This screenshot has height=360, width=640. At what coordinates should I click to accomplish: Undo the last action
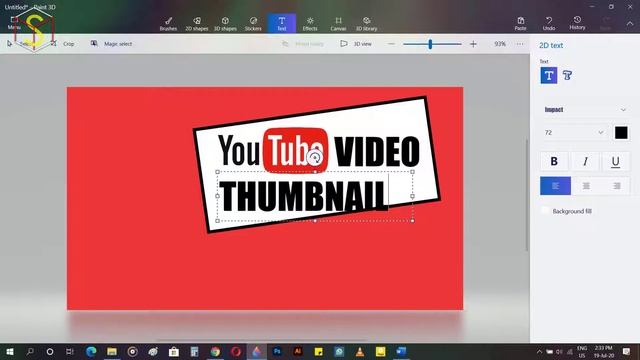[549, 24]
